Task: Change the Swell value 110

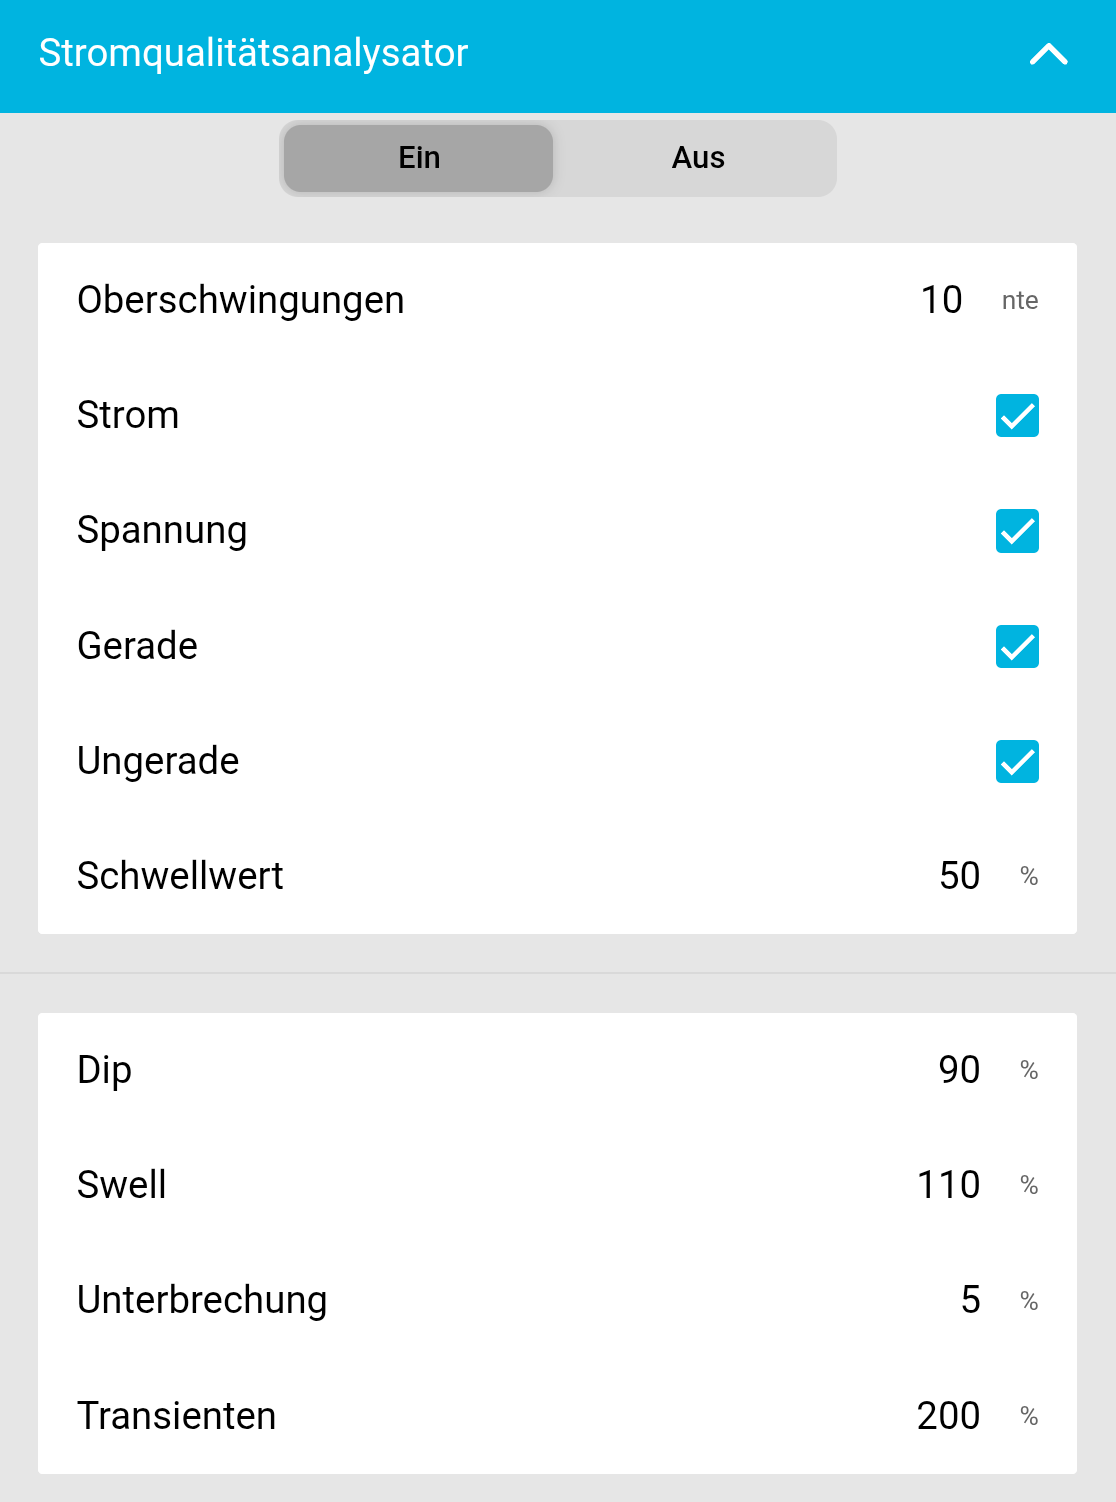Action: click(x=948, y=1185)
